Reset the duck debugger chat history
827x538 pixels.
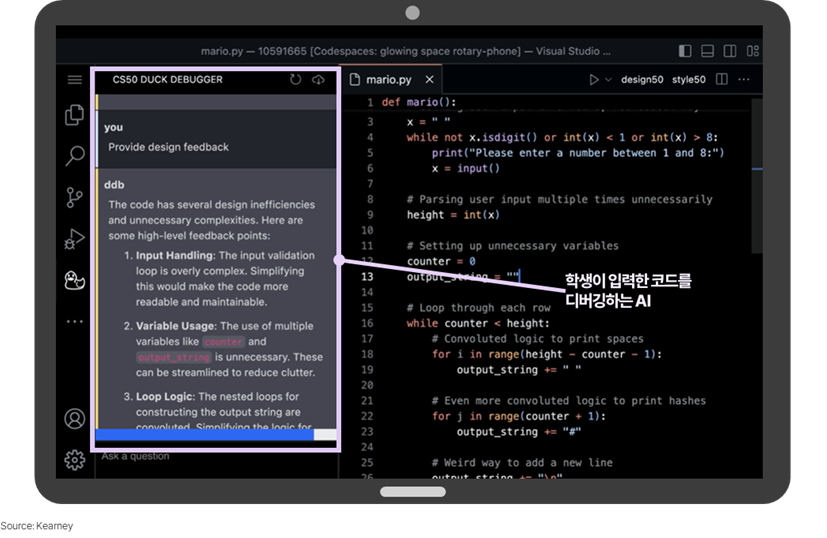coord(296,79)
